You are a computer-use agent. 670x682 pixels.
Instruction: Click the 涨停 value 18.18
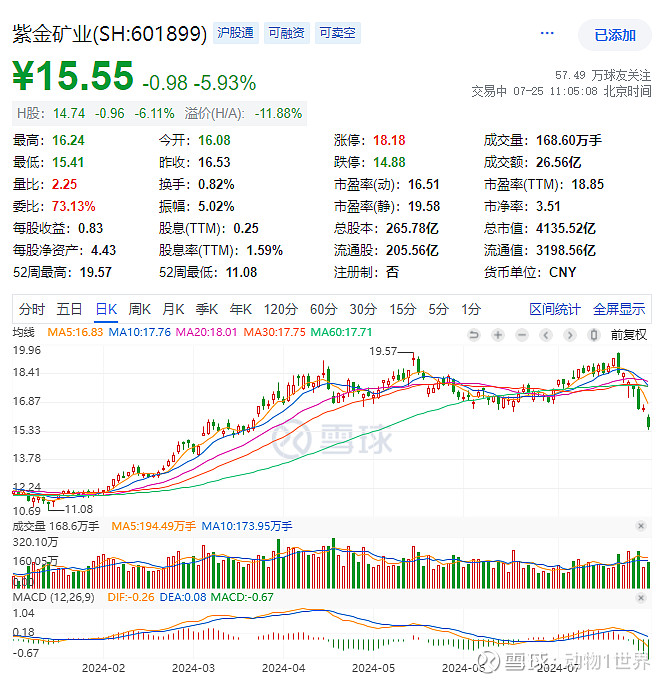(x=389, y=140)
